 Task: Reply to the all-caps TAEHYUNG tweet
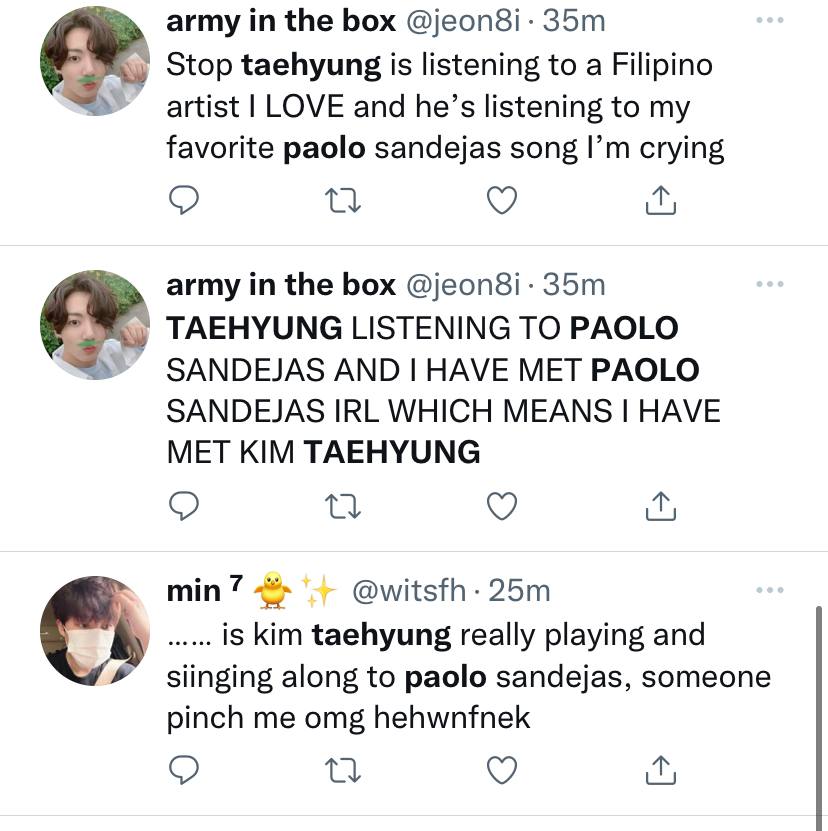(x=182, y=508)
